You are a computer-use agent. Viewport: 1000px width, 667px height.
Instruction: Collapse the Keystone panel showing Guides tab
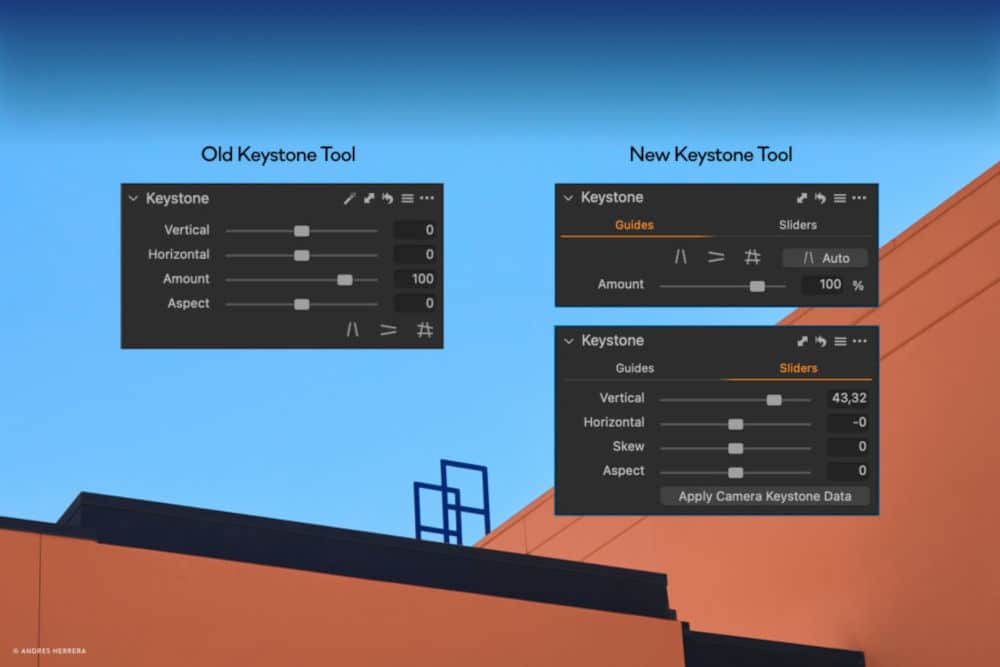568,198
